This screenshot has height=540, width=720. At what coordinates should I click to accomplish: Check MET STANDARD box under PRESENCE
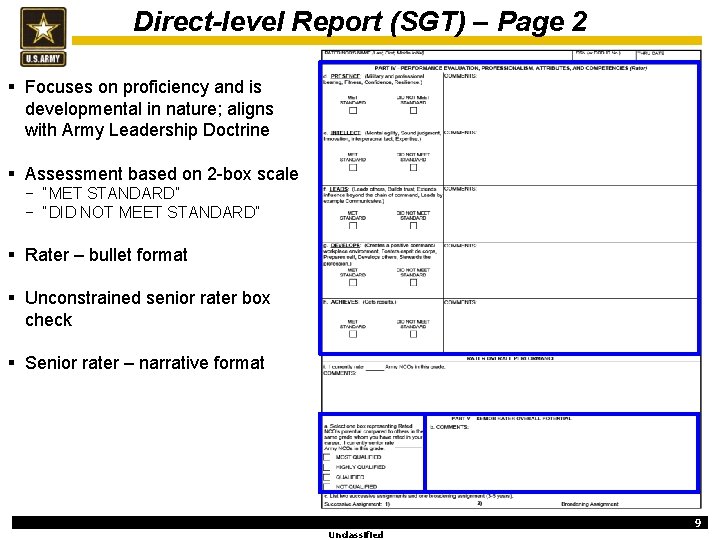353,111
